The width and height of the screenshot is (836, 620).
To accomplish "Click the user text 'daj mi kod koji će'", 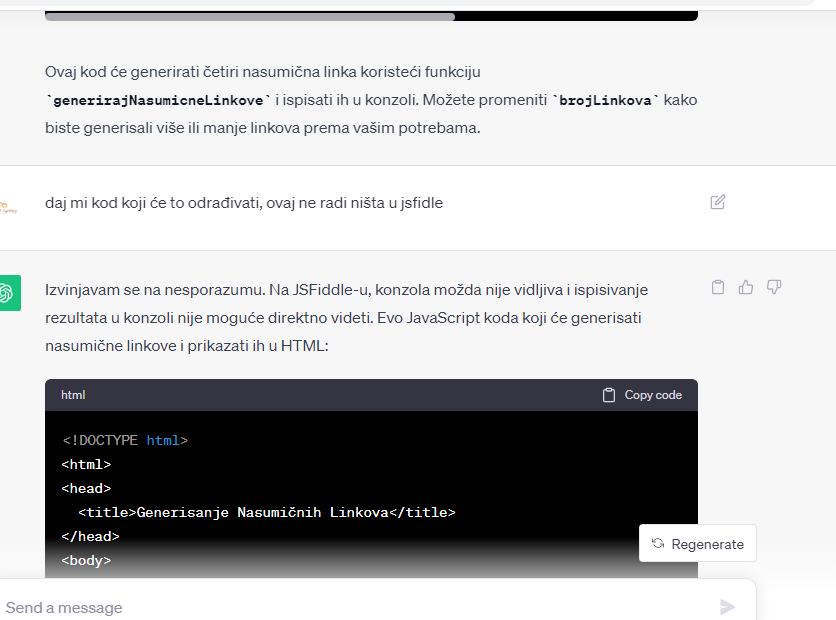I will pyautogui.click(x=106, y=203).
